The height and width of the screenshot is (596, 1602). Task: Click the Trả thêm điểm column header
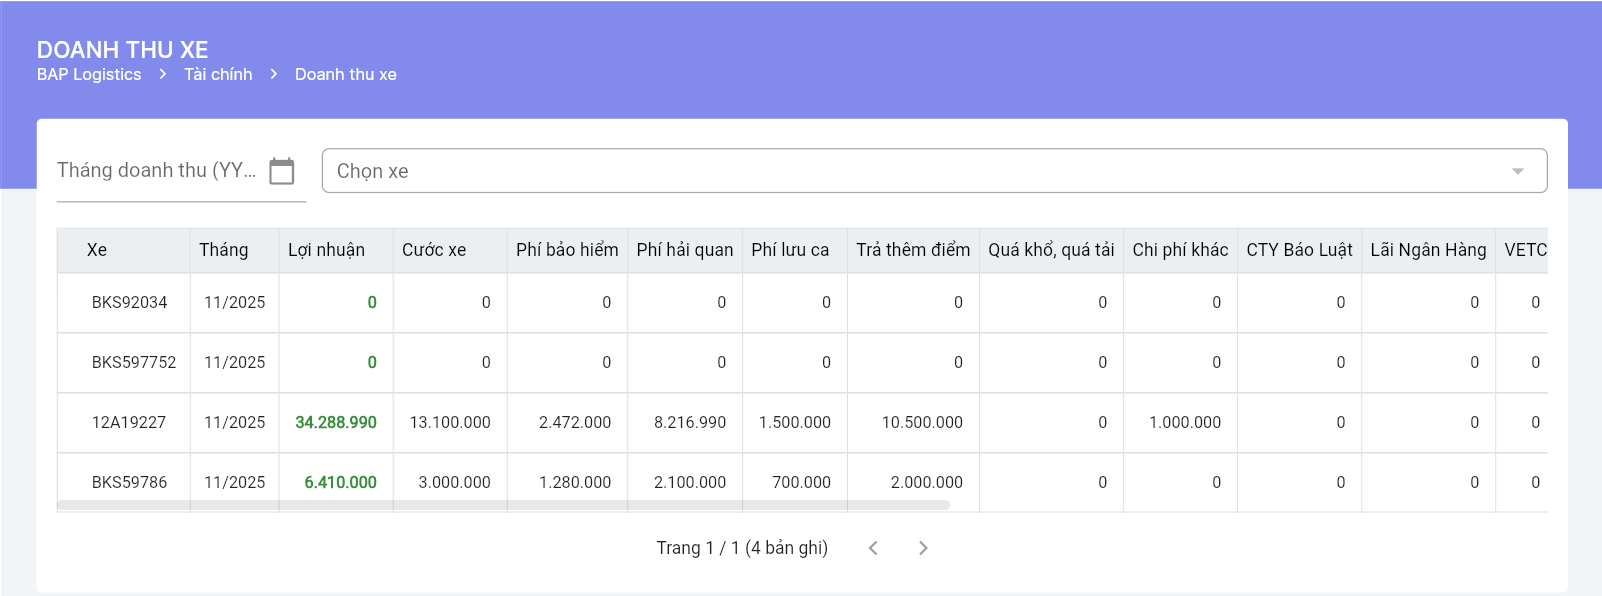(913, 250)
